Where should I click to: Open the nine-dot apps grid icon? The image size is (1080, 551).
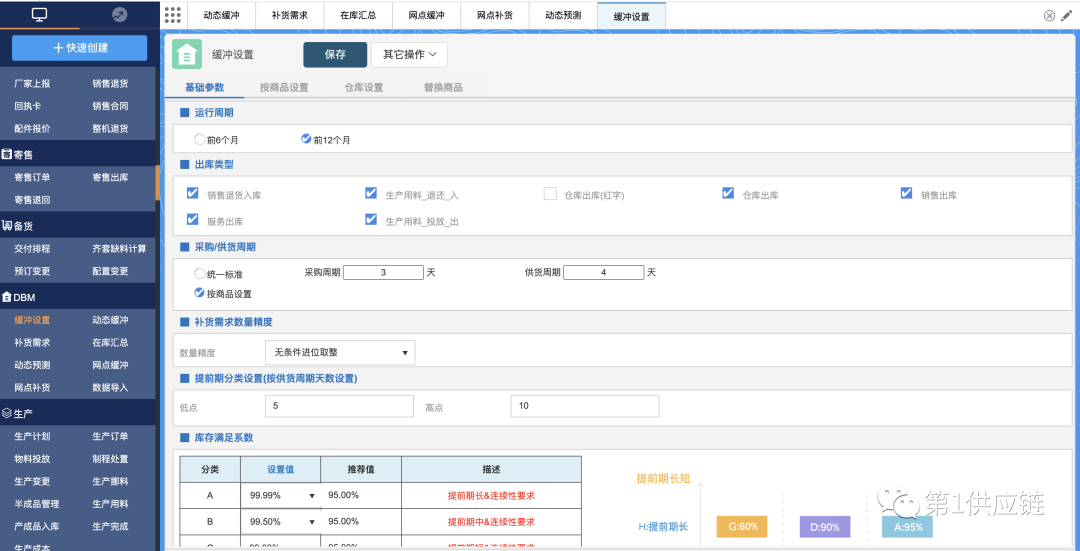tap(173, 15)
